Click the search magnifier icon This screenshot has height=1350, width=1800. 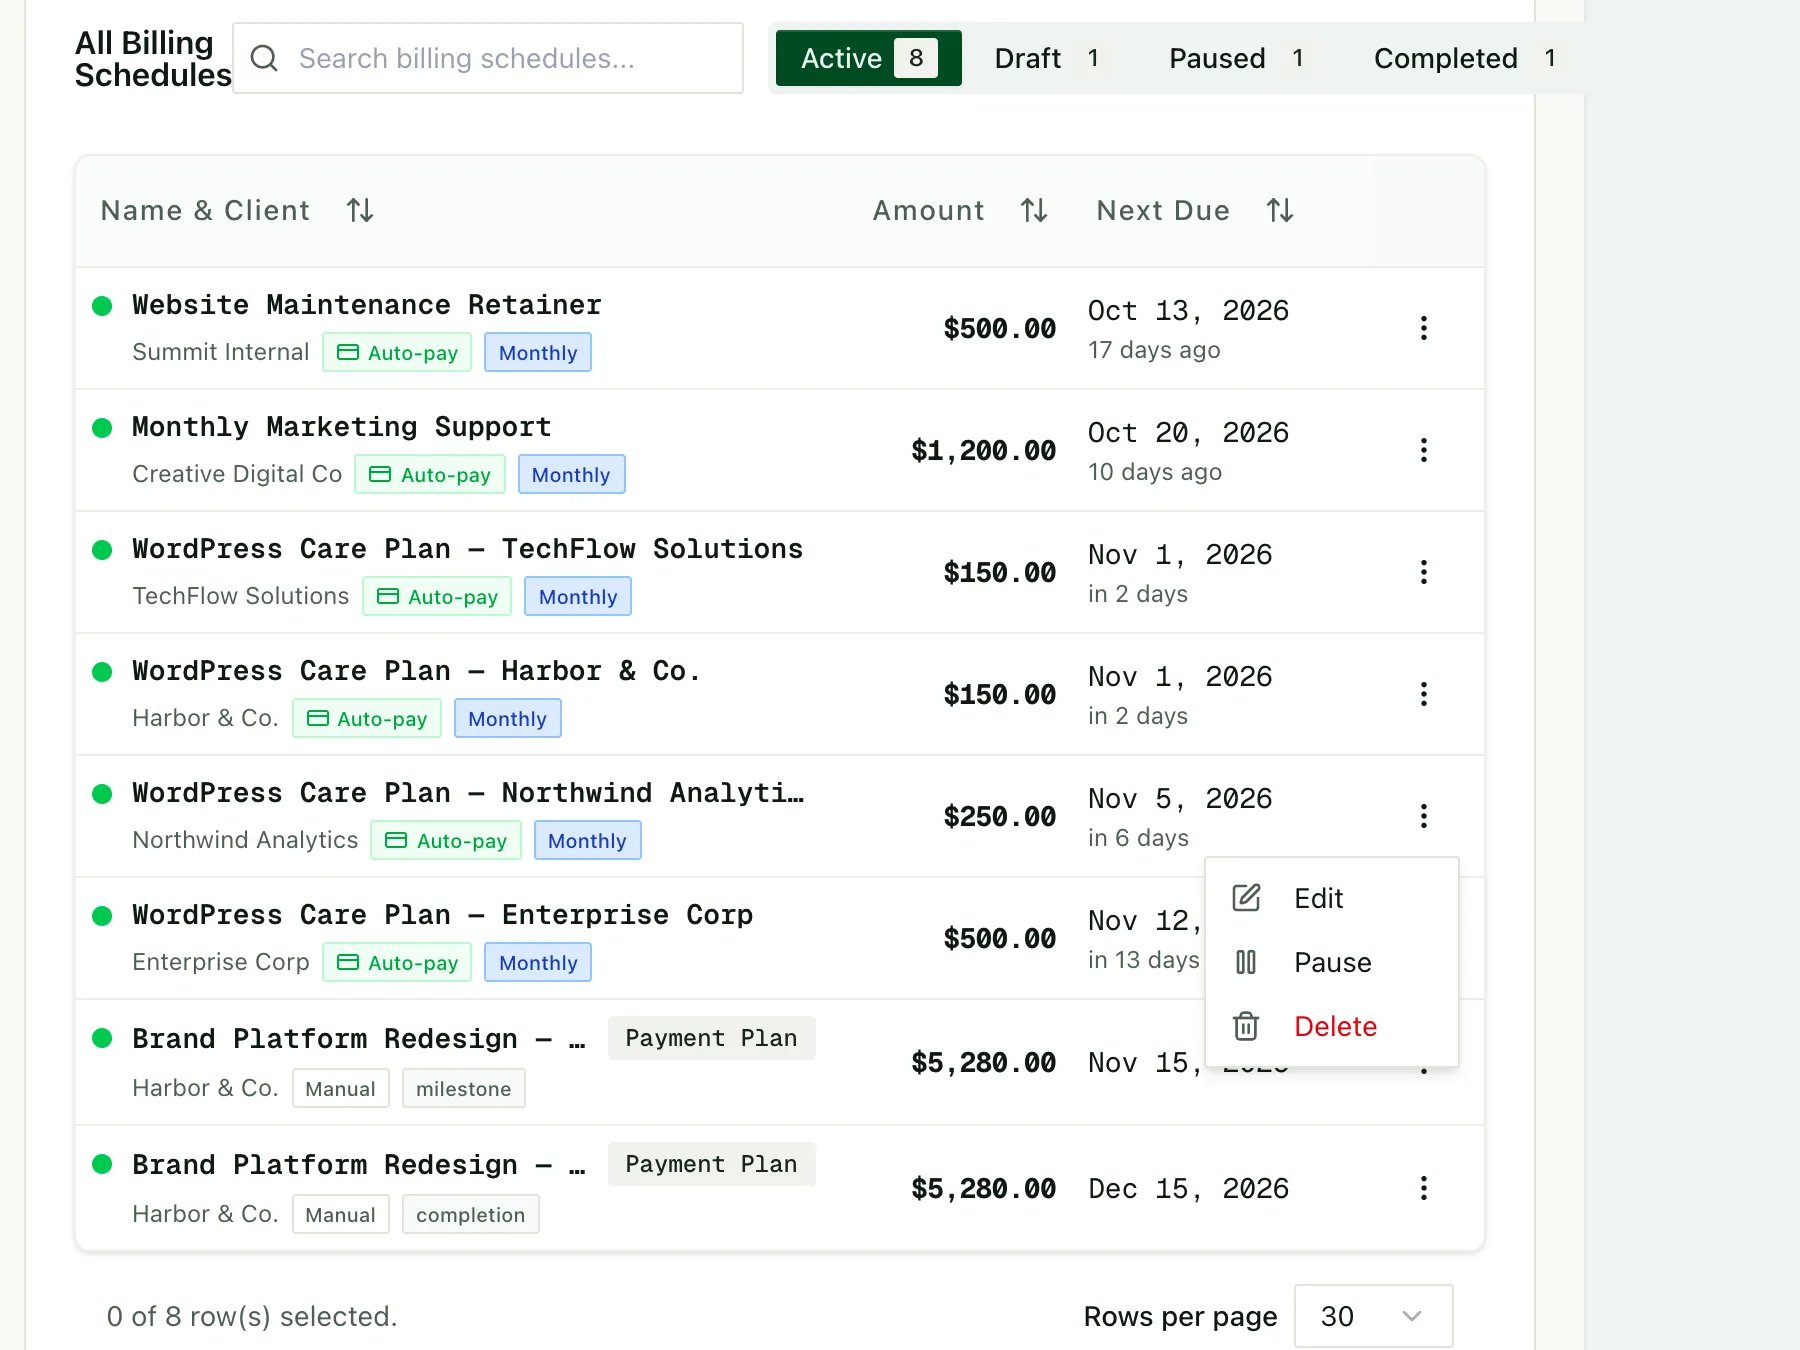point(264,58)
